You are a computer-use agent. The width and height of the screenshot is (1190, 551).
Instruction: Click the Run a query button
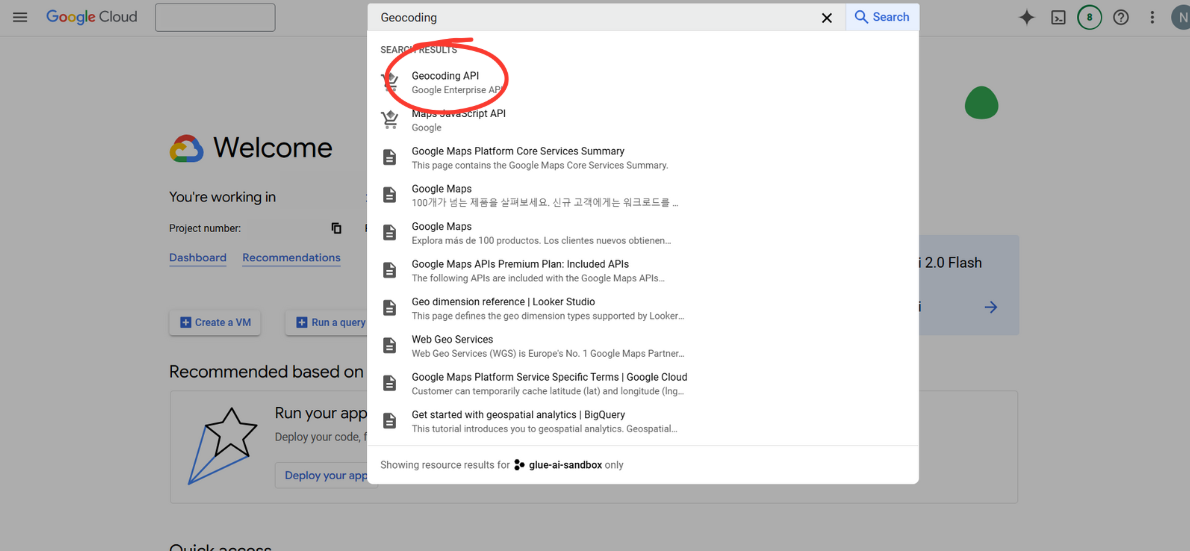(327, 323)
